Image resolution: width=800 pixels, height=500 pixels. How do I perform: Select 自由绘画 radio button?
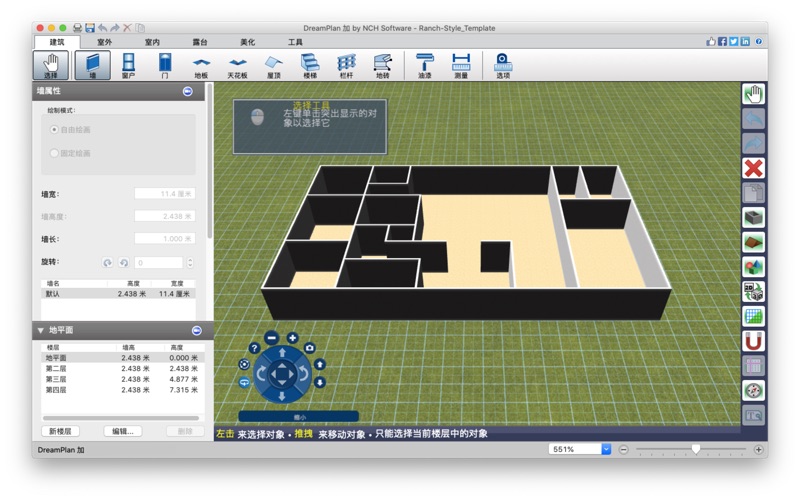[x=54, y=130]
